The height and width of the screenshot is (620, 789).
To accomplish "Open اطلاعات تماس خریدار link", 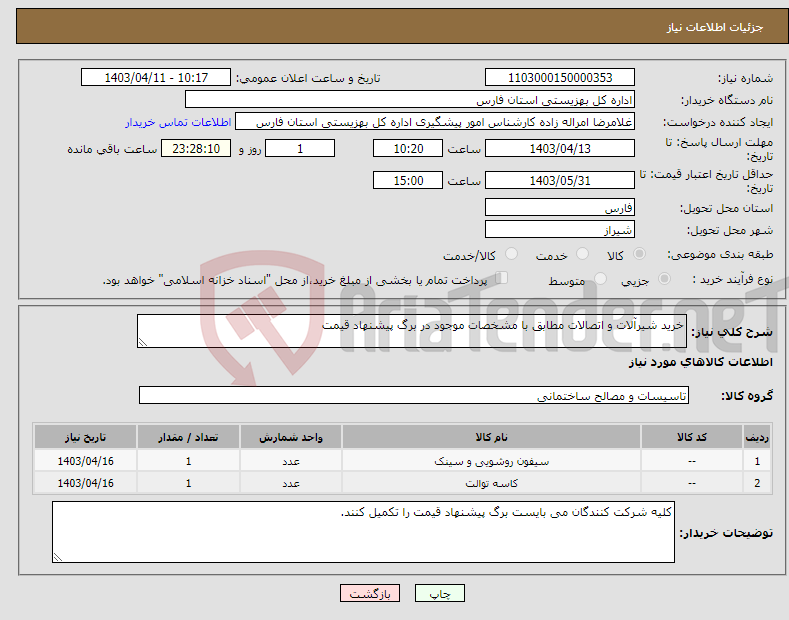I will click(x=178, y=122).
